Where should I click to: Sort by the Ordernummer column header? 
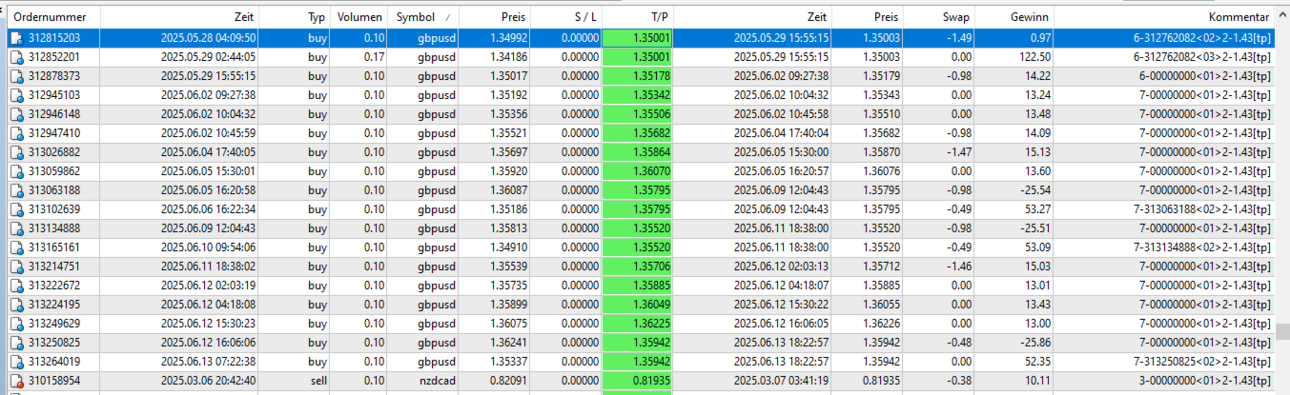(x=54, y=18)
